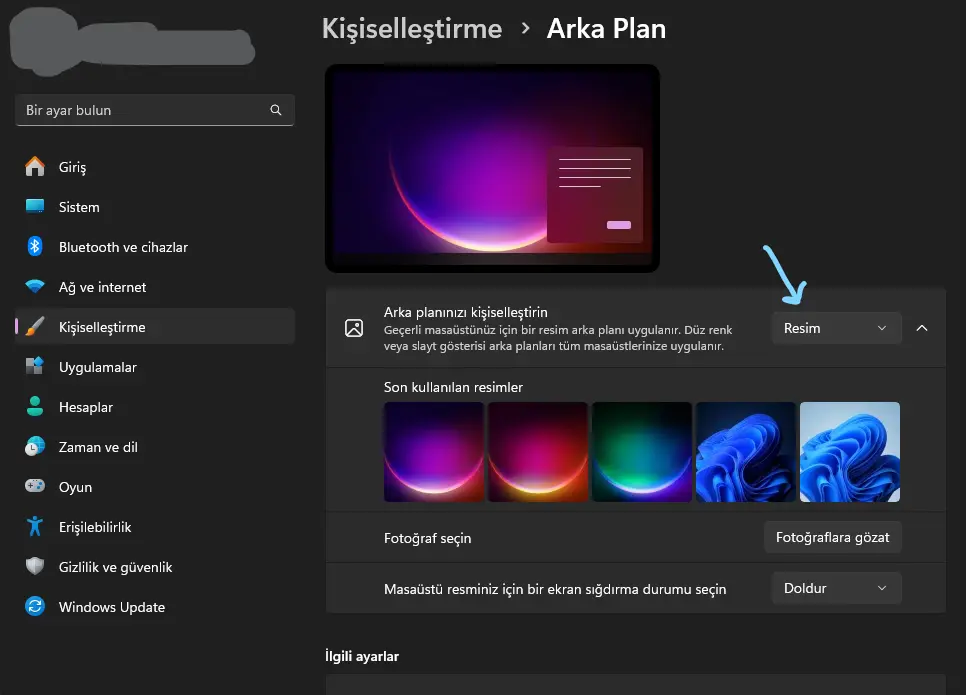Click the Masaüstü resminiz için ekran sığdırma text
The width and height of the screenshot is (966, 695).
(555, 589)
